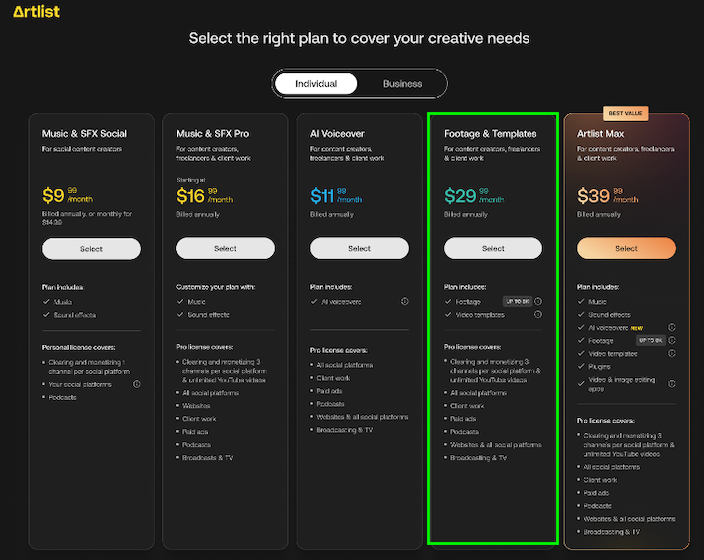Click 'All social platforms' in AI Voiceover card

click(x=345, y=365)
